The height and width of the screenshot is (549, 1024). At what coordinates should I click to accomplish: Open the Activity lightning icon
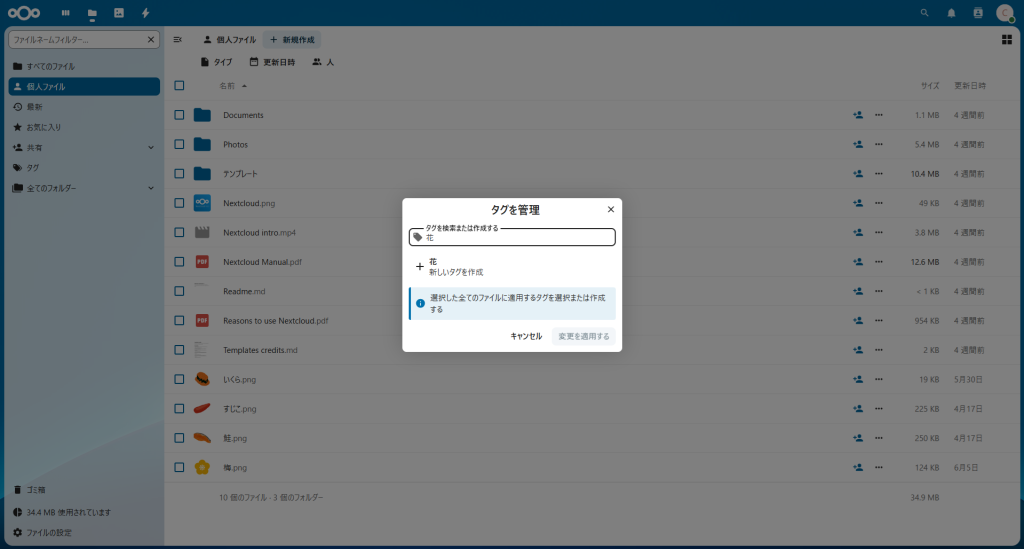(x=146, y=13)
